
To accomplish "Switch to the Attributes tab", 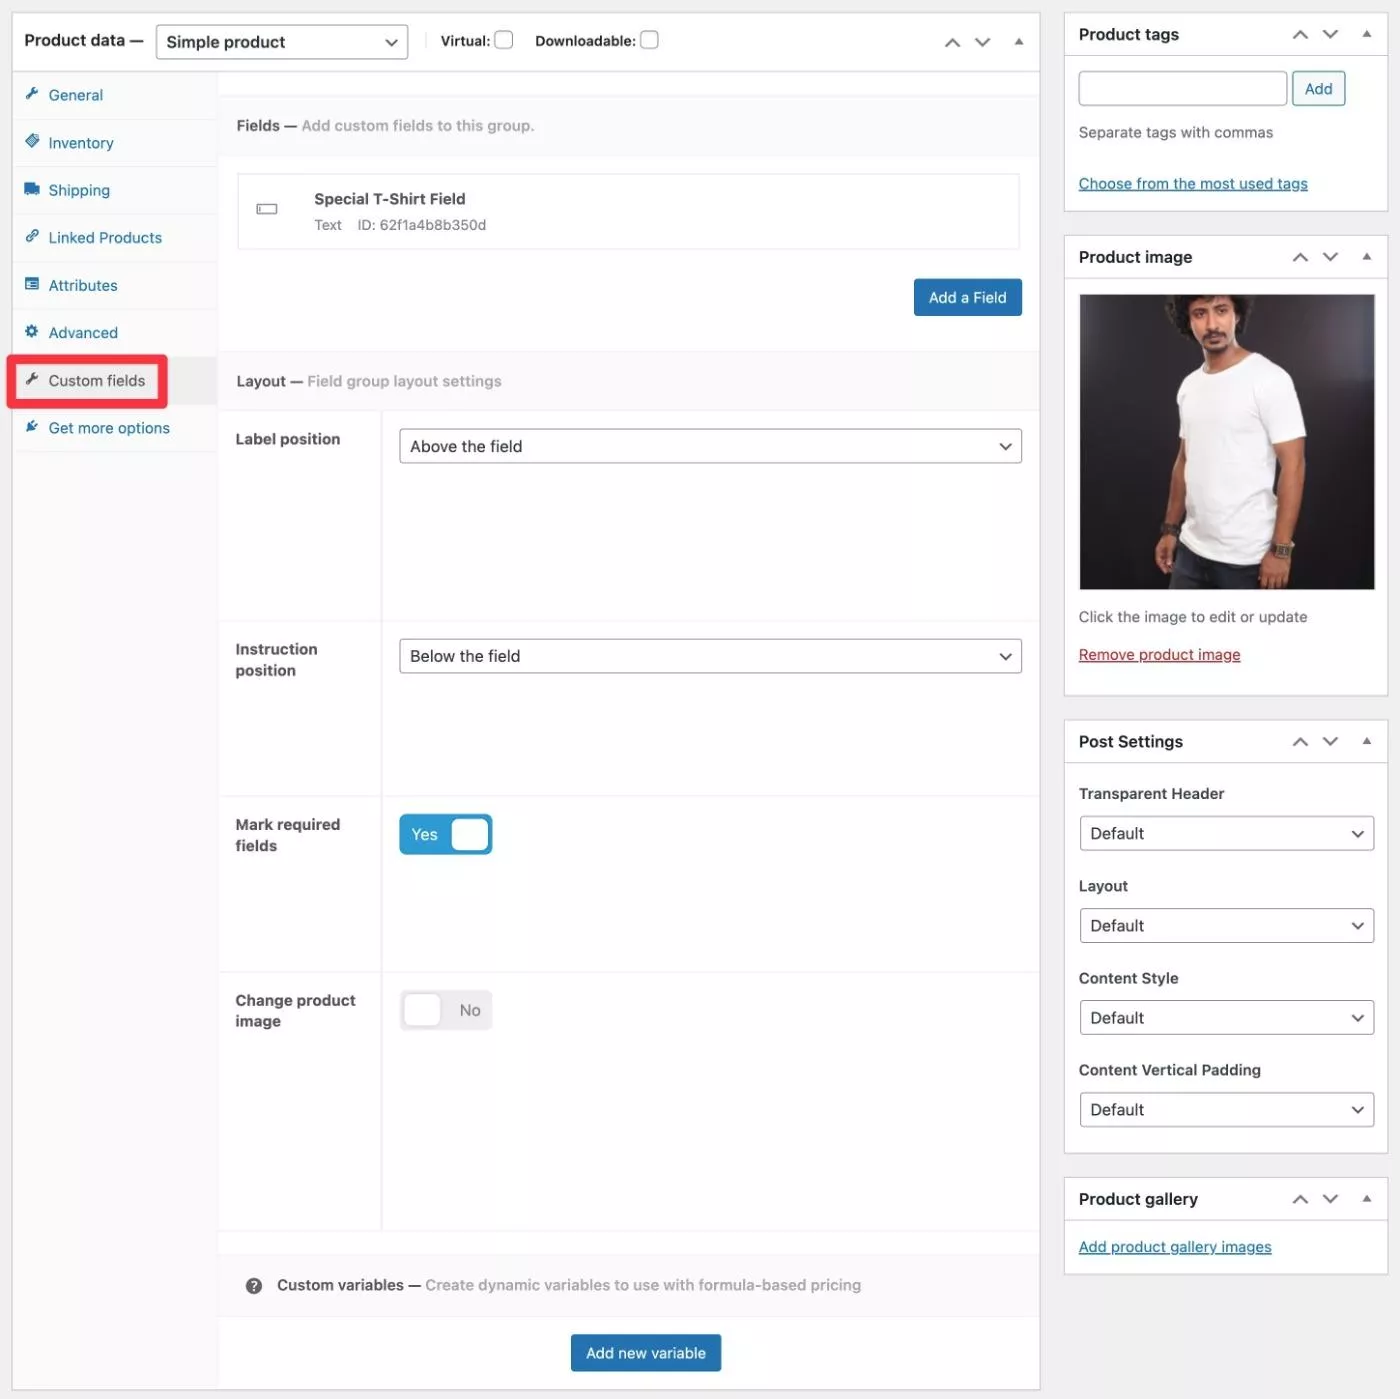I will (114, 285).
